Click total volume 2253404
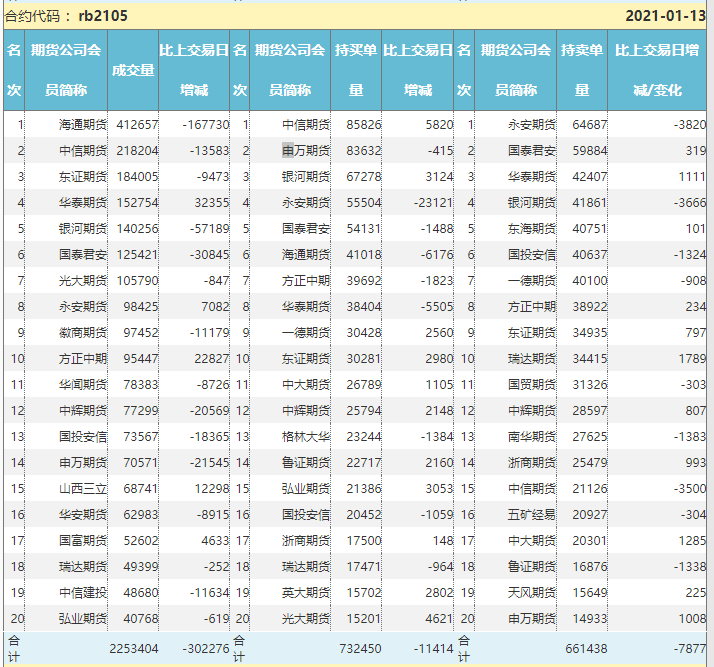Screen dimensions: 714x667 point(134,648)
